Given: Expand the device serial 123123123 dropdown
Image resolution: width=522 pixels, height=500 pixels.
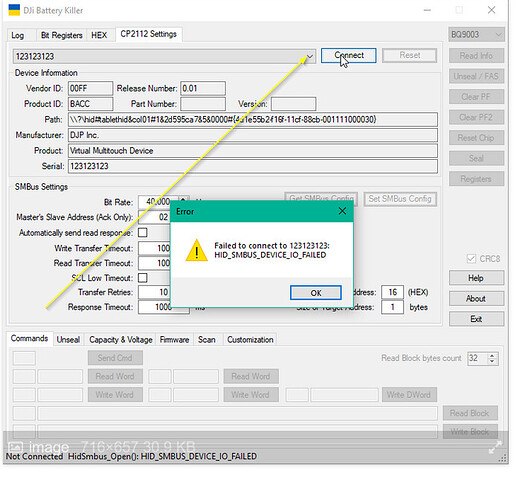Looking at the screenshot, I should click(x=310, y=56).
